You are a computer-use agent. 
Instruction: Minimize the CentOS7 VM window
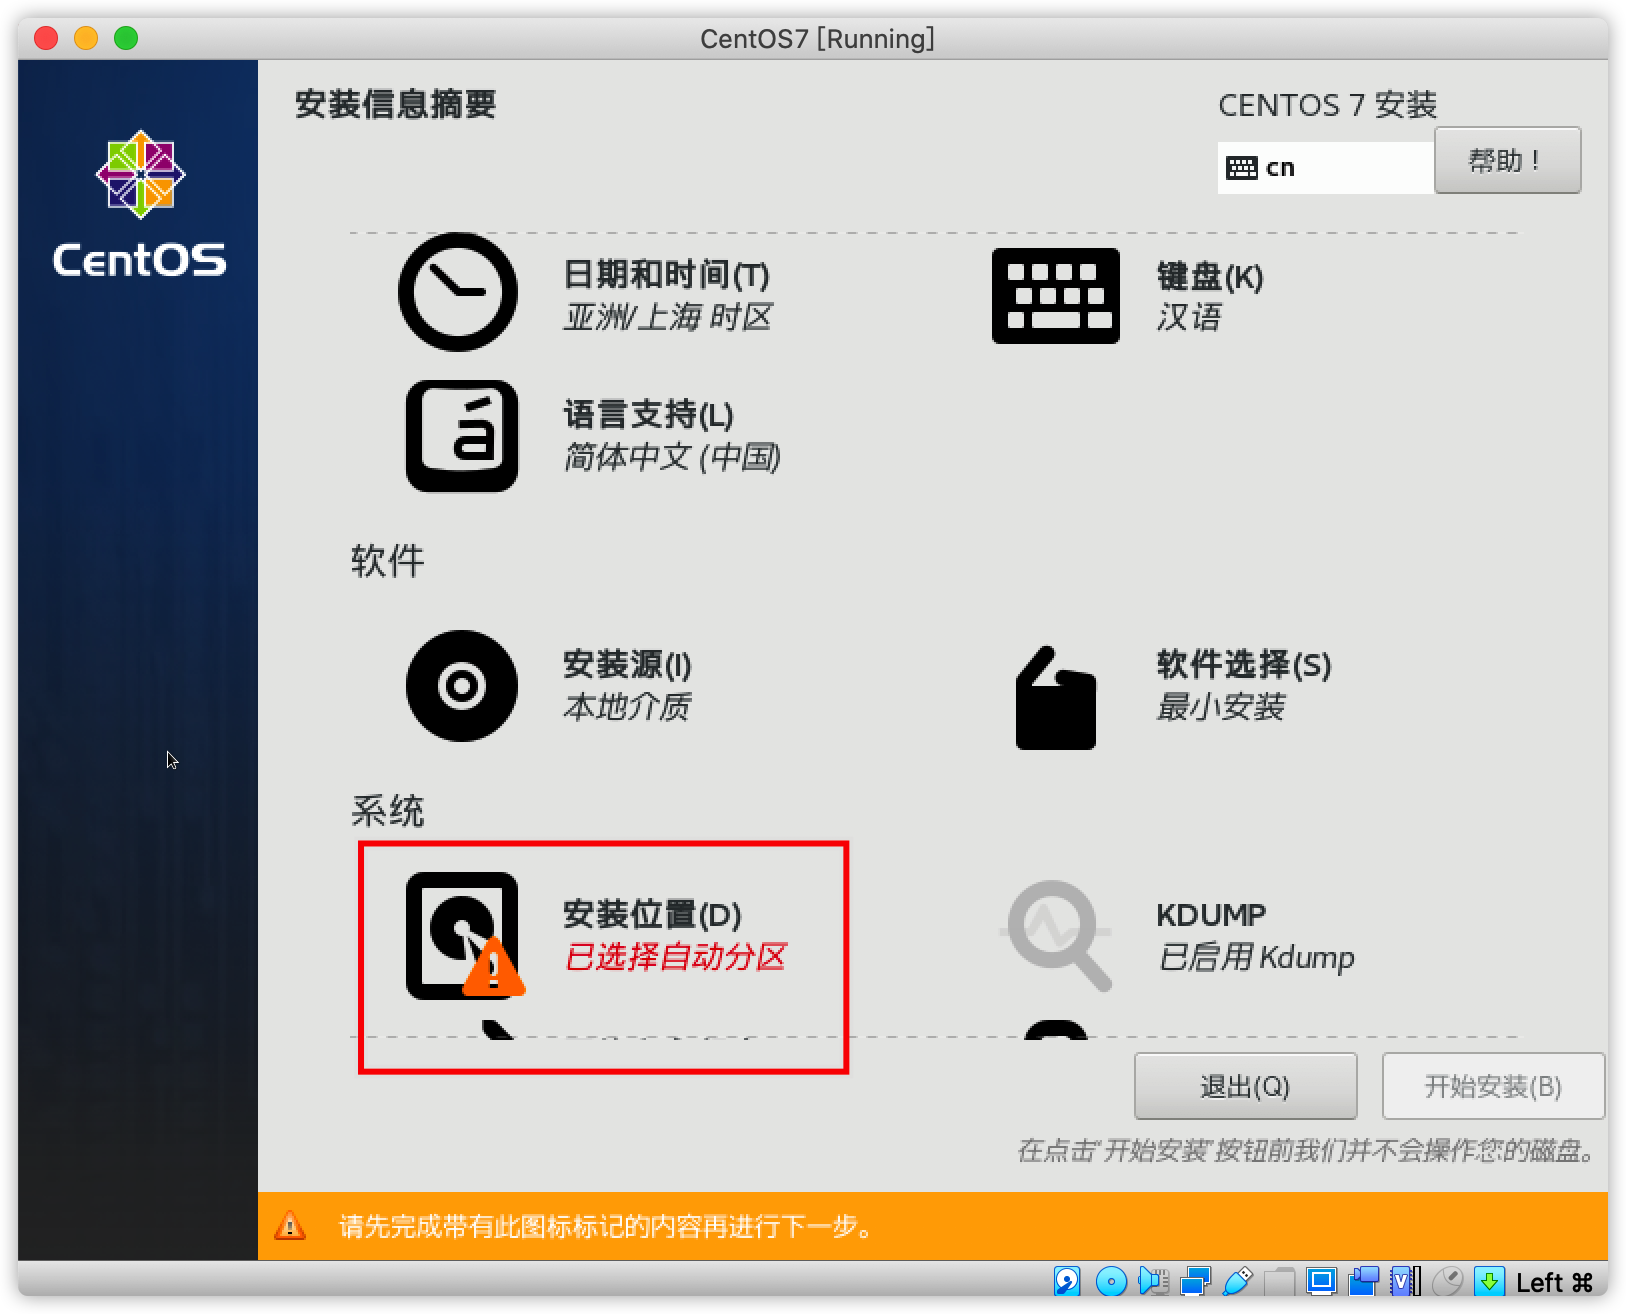pos(86,39)
